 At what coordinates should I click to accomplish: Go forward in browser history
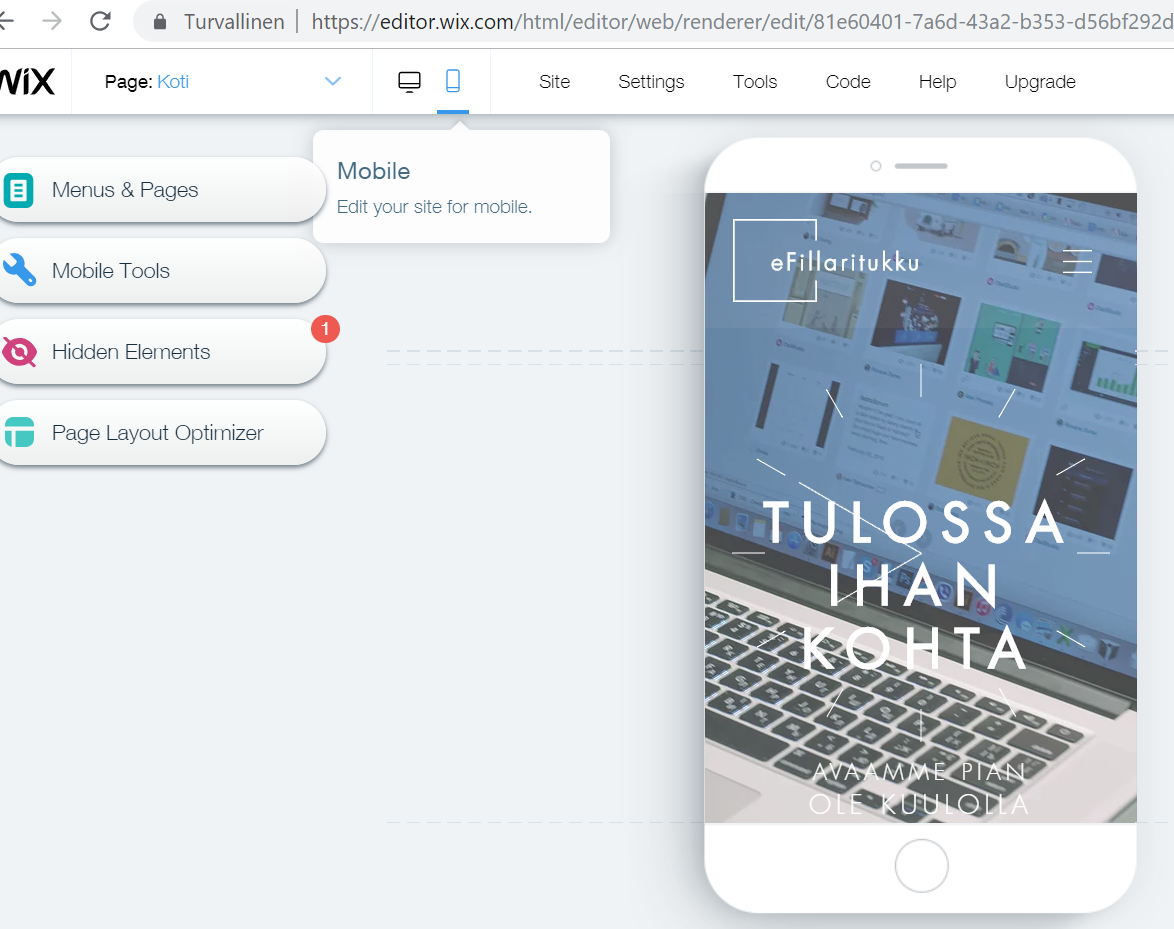point(52,21)
